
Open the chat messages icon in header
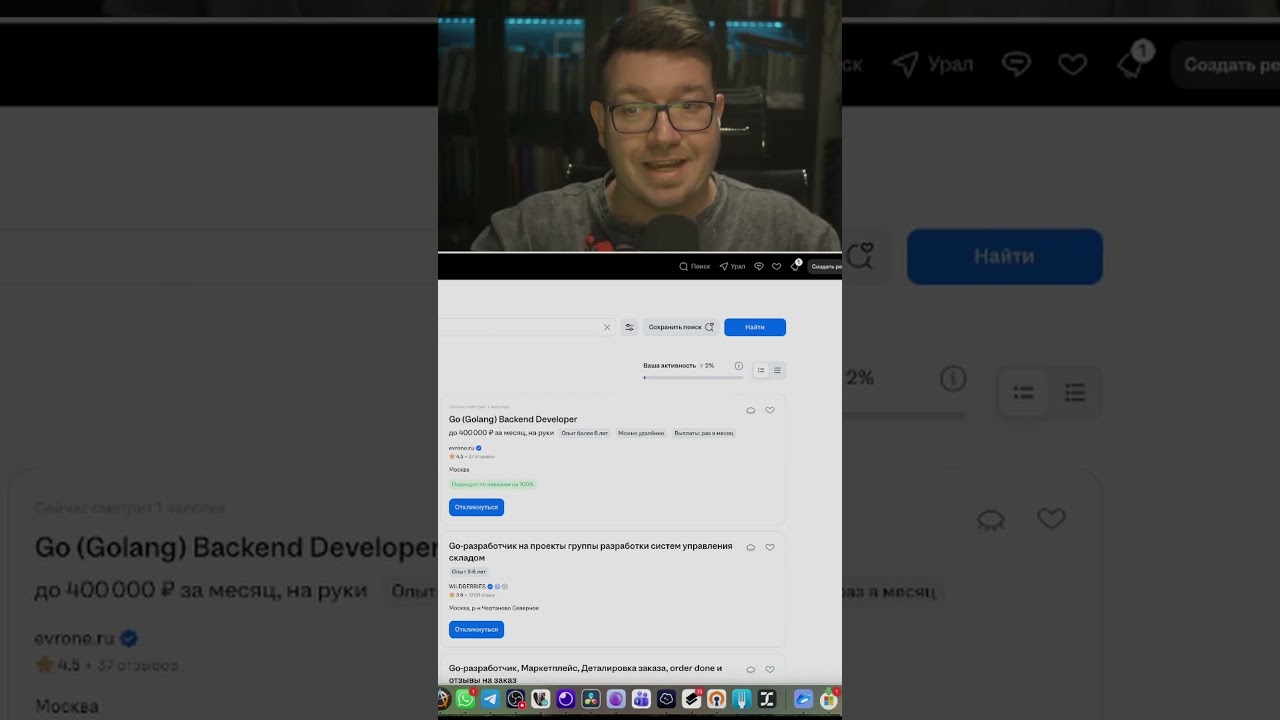[759, 266]
